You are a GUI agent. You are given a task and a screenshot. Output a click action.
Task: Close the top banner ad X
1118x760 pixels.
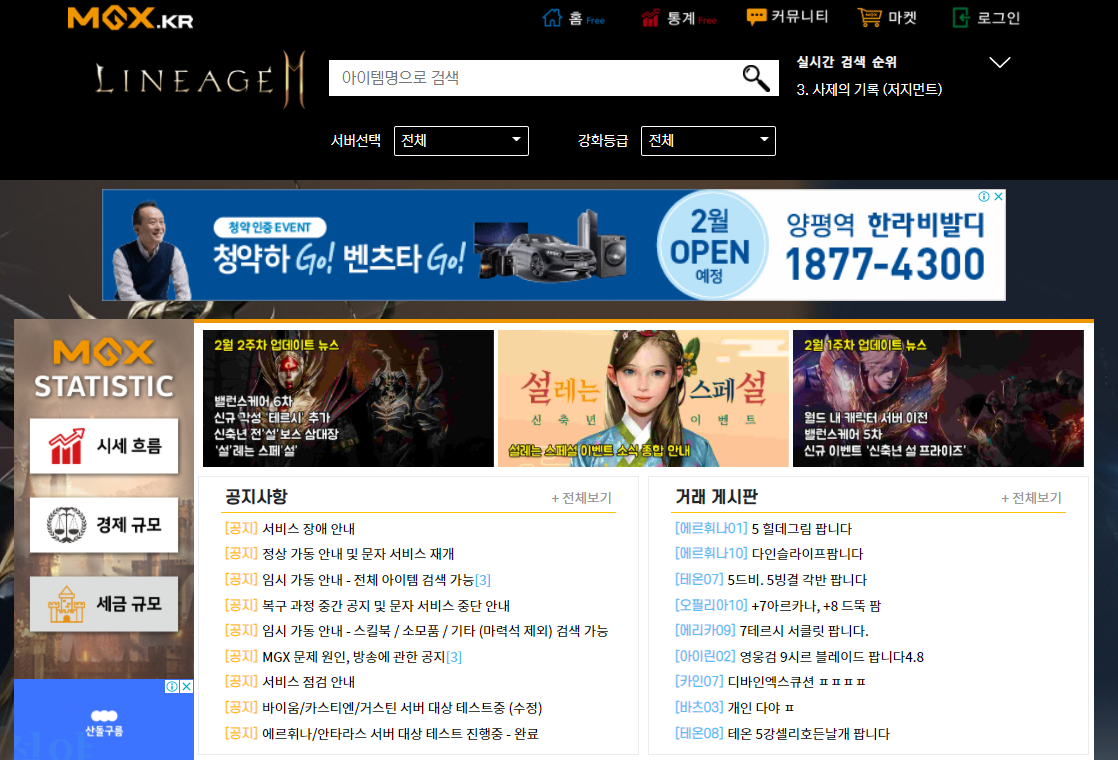[998, 196]
